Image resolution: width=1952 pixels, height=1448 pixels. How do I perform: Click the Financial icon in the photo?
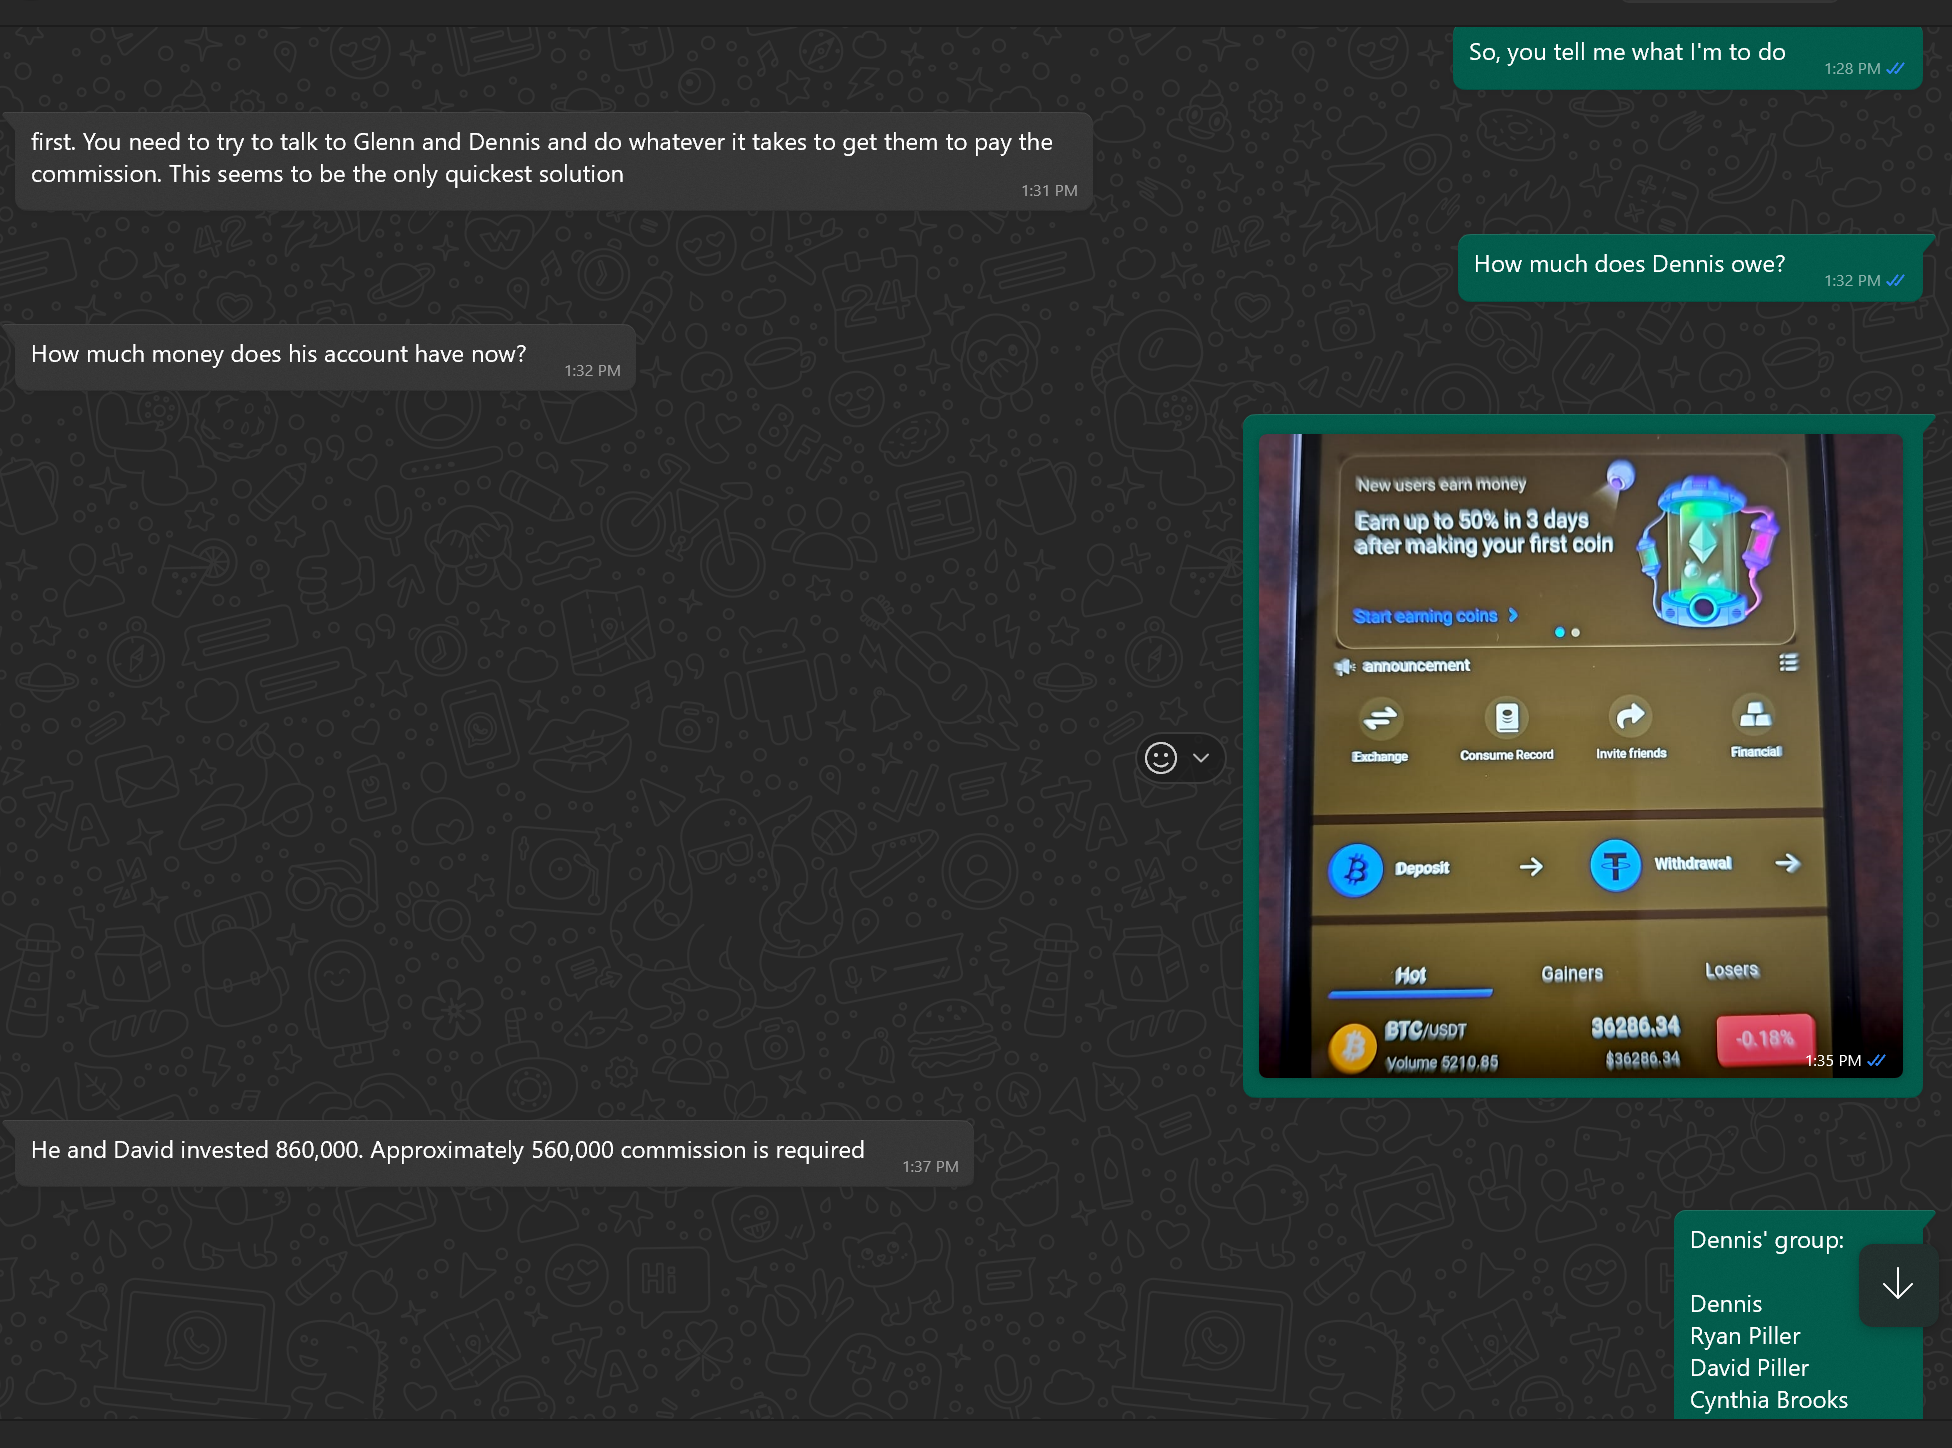tap(1755, 715)
